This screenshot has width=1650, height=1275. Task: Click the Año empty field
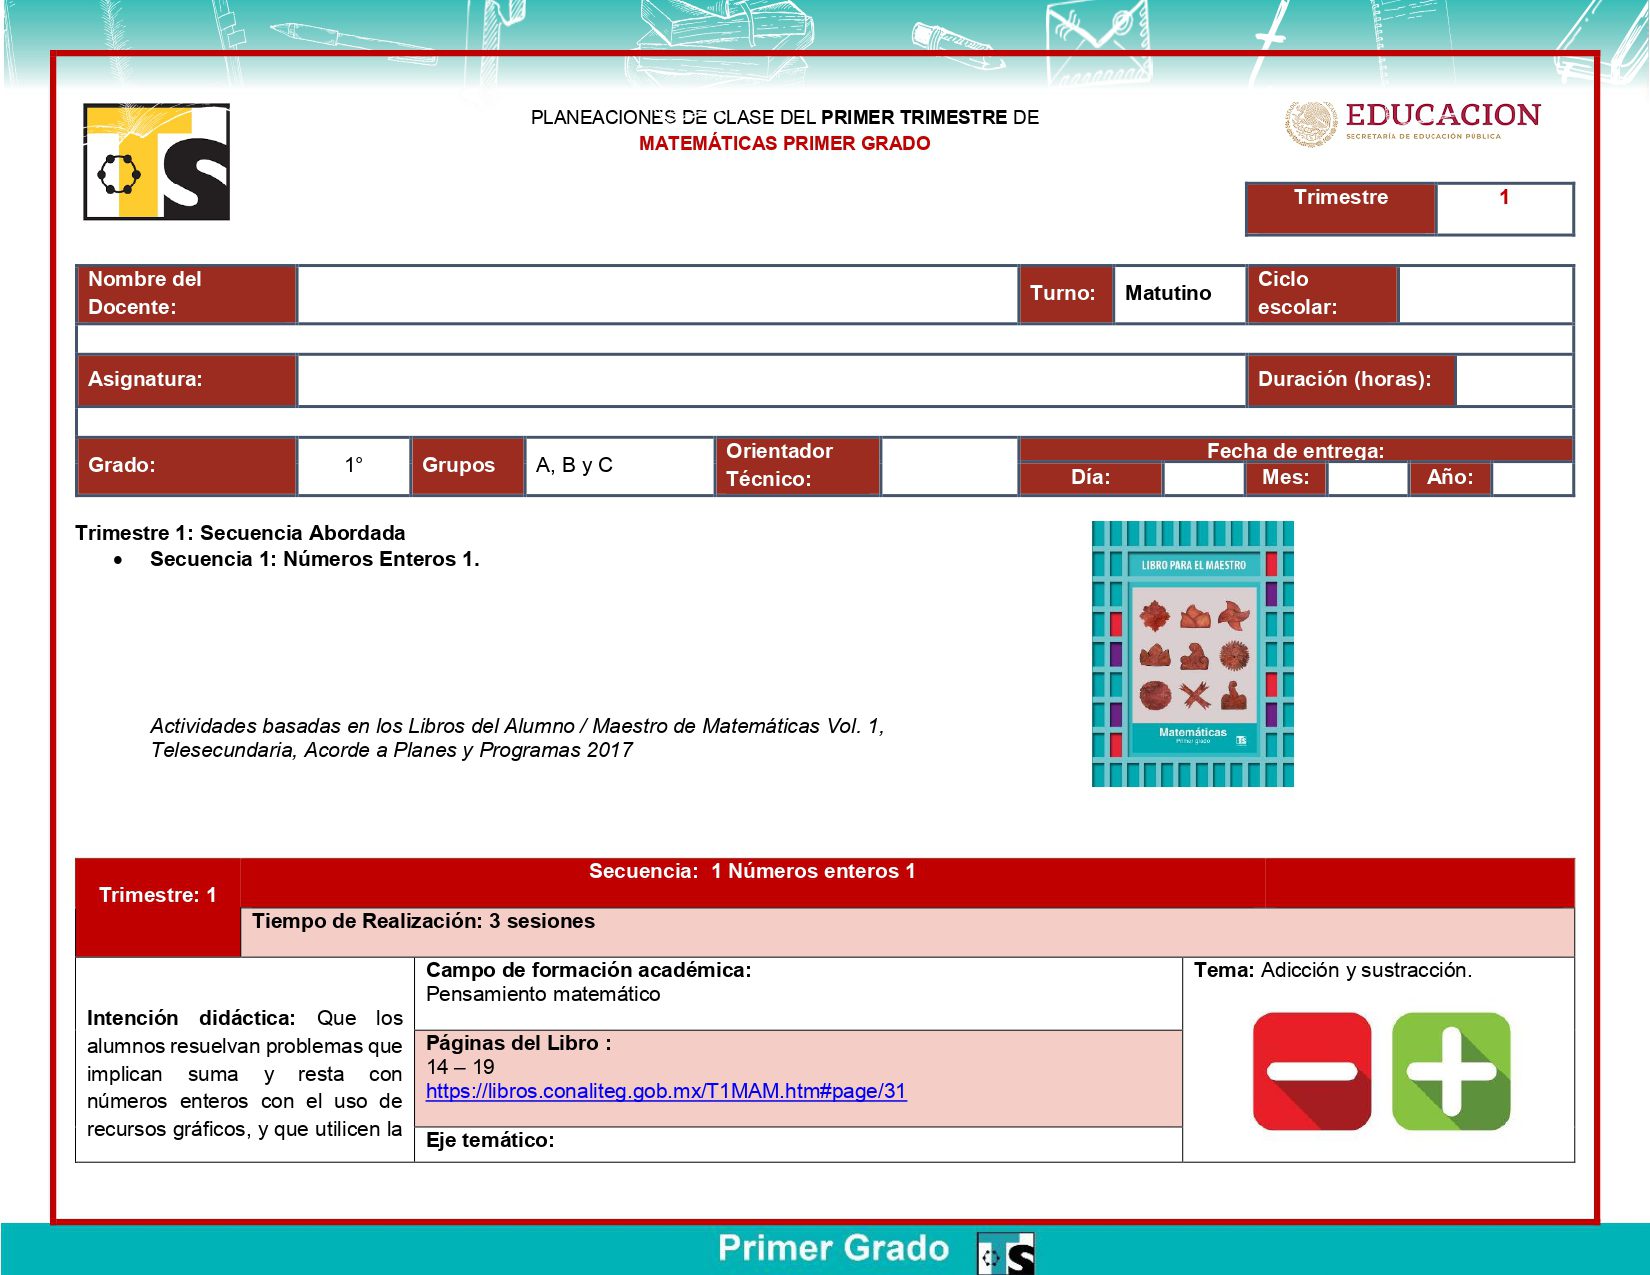1532,478
